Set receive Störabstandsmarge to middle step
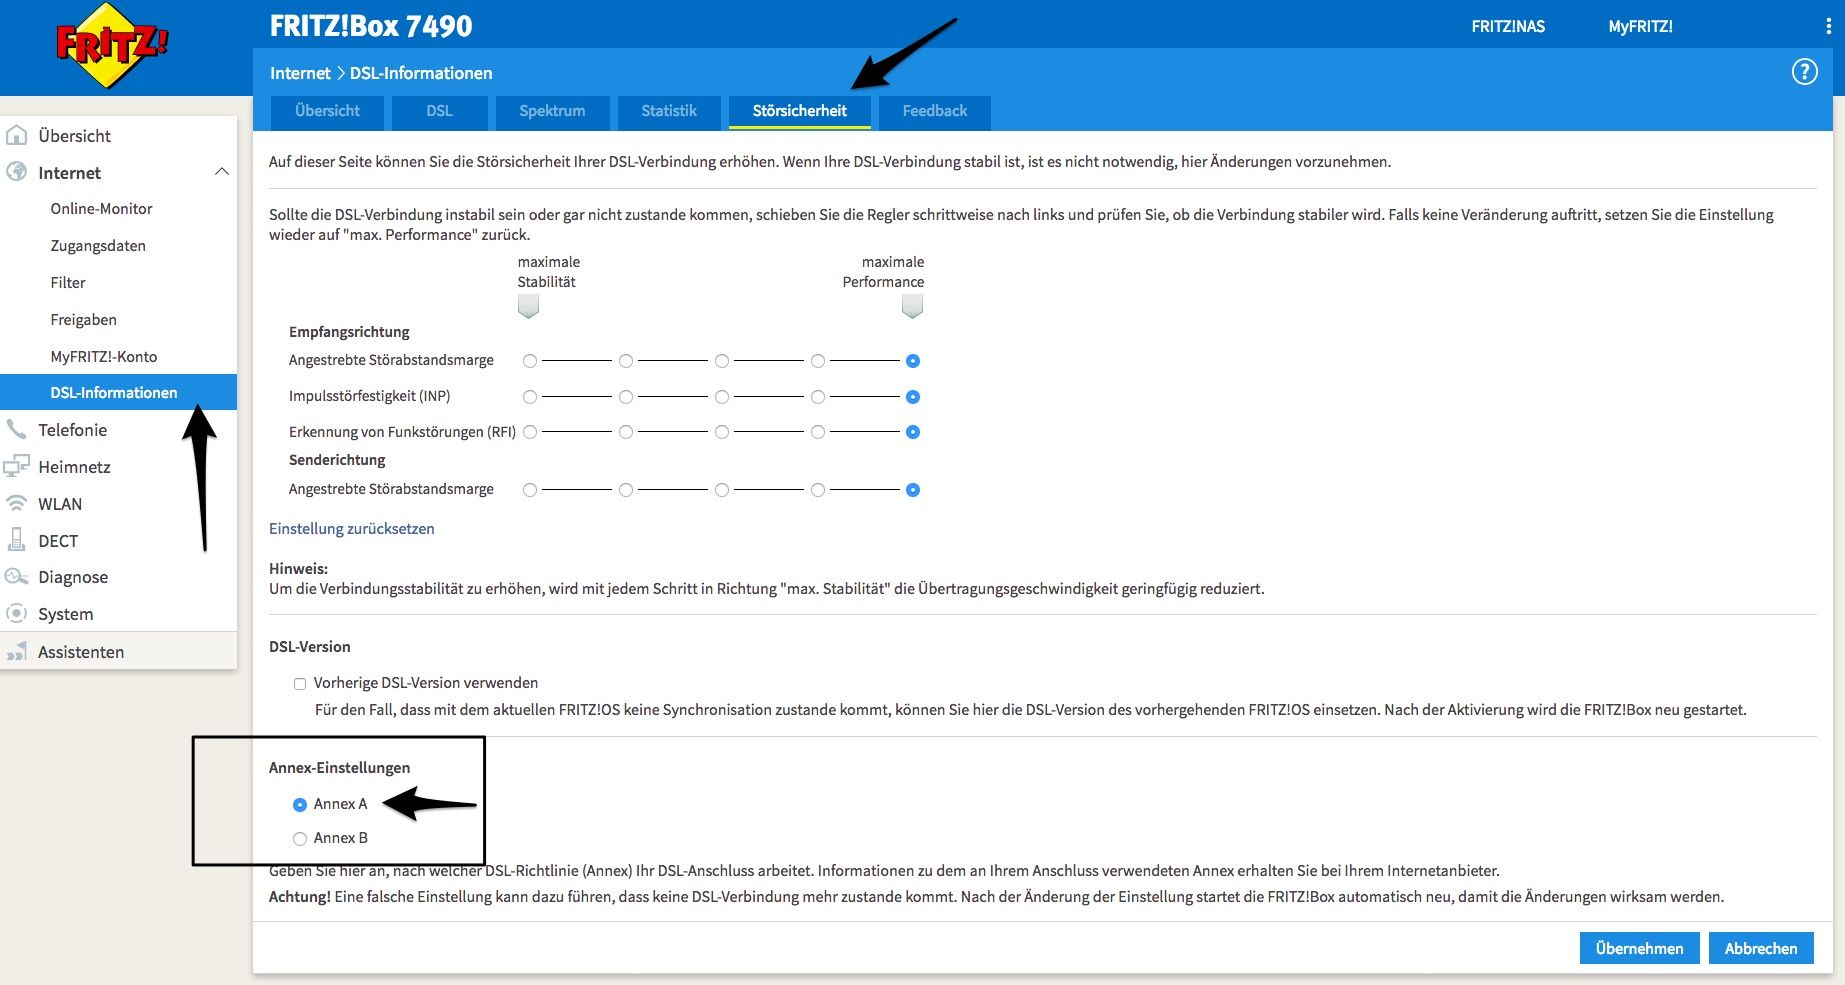The height and width of the screenshot is (985, 1845). pos(722,361)
